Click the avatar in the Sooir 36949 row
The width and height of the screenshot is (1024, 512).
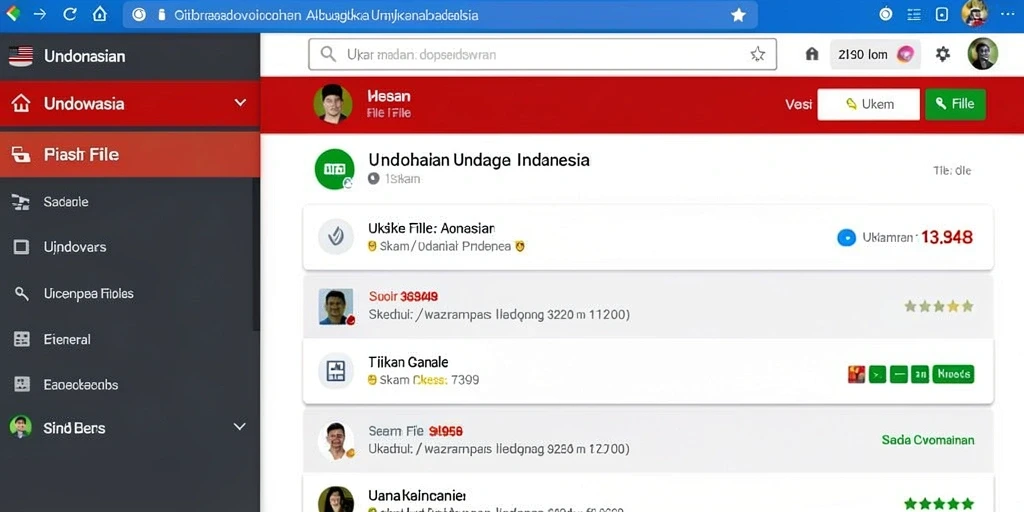pyautogui.click(x=336, y=306)
